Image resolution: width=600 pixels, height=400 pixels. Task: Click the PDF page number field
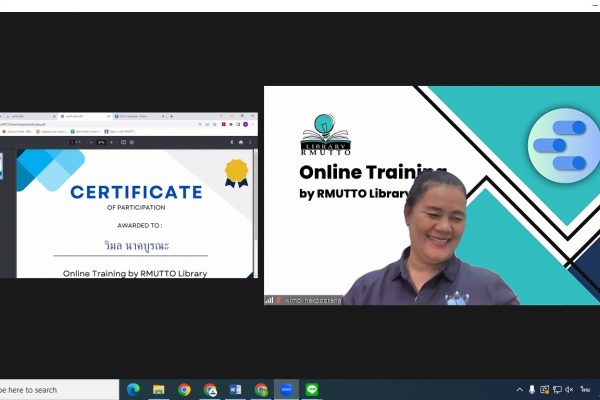tap(72, 142)
